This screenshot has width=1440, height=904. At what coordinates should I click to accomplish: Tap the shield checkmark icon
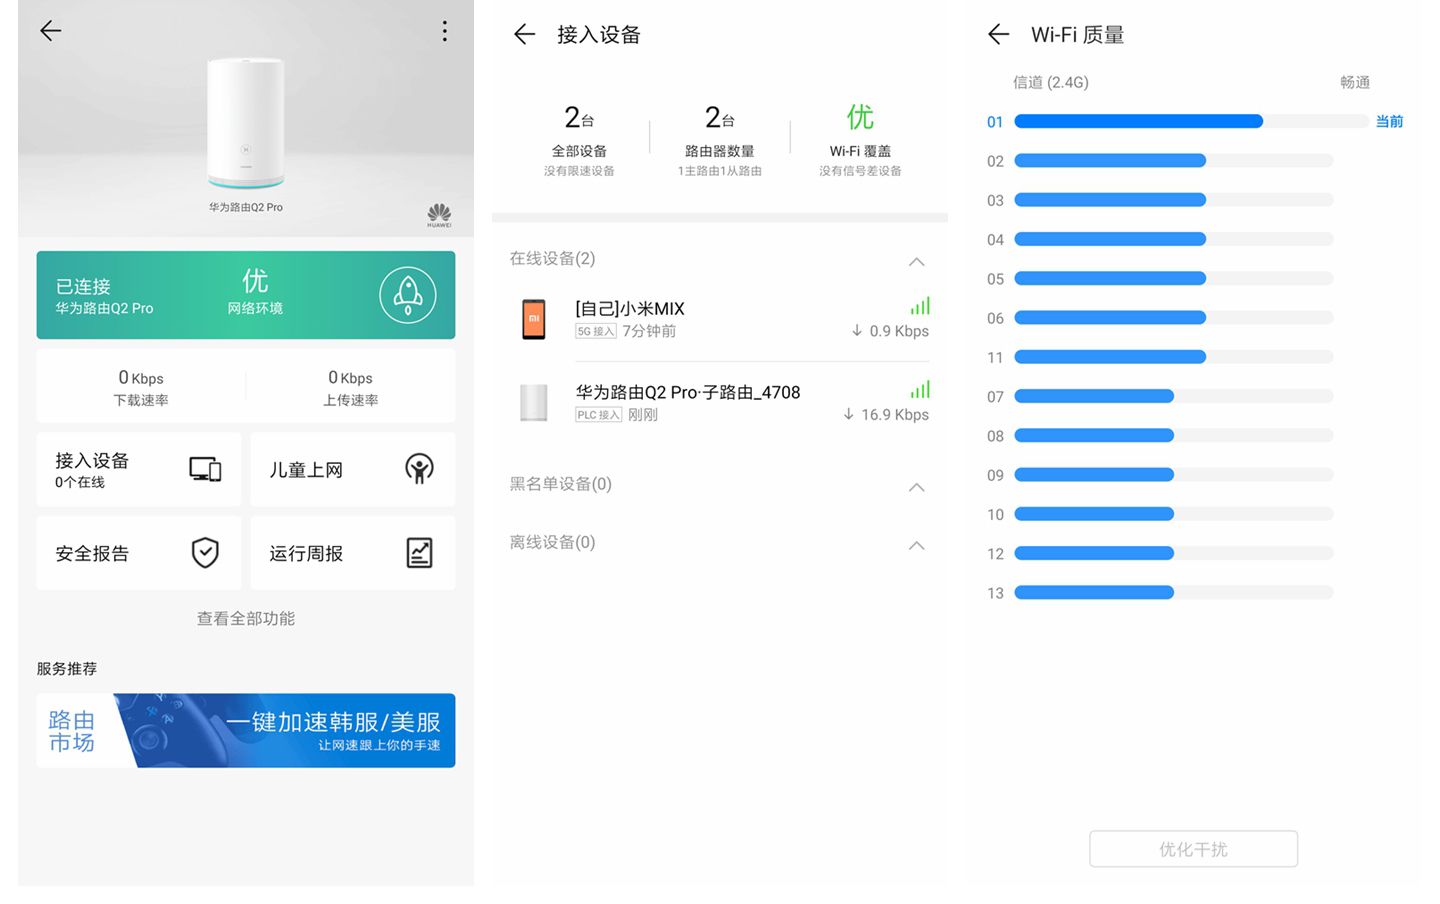pyautogui.click(x=205, y=553)
